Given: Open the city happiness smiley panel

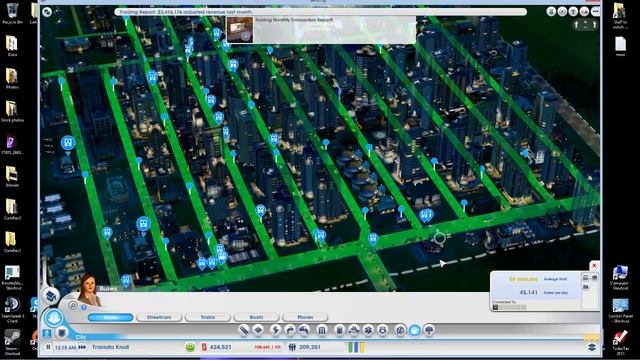Looking at the screenshot, I should [190, 347].
